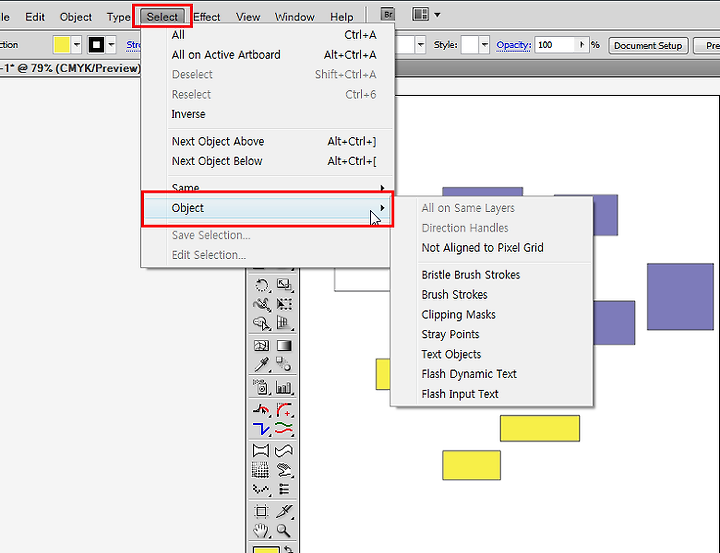The height and width of the screenshot is (553, 720).
Task: Select the Shape Builder tool
Action: [262, 323]
